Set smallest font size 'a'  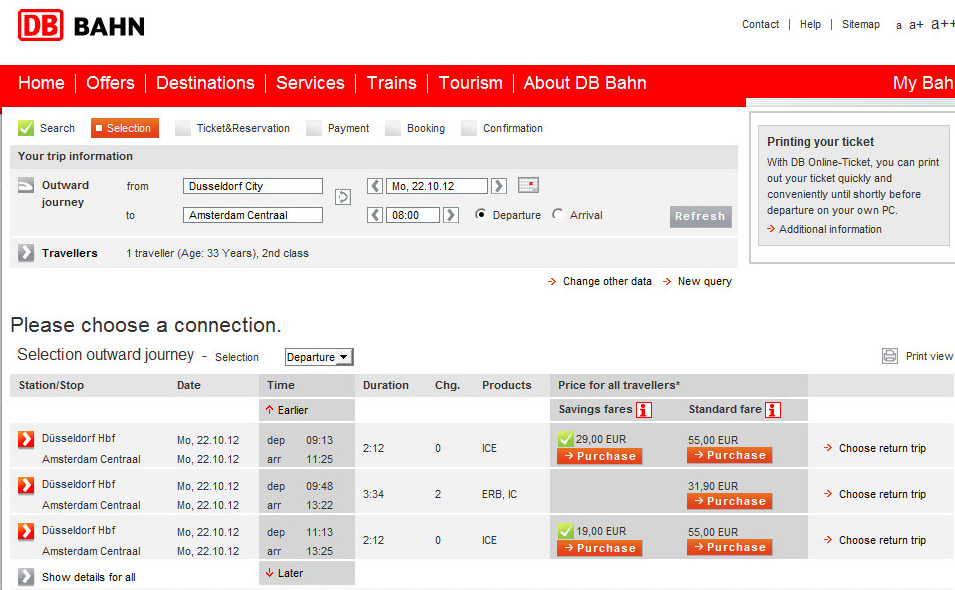click(899, 26)
